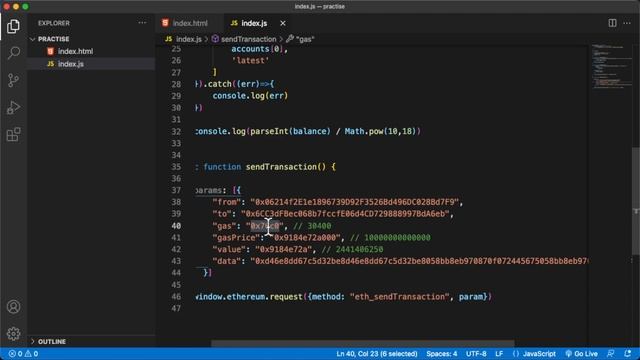Open the Manage gear icon
Image resolution: width=640 pixels, height=360 pixels.
point(13,333)
